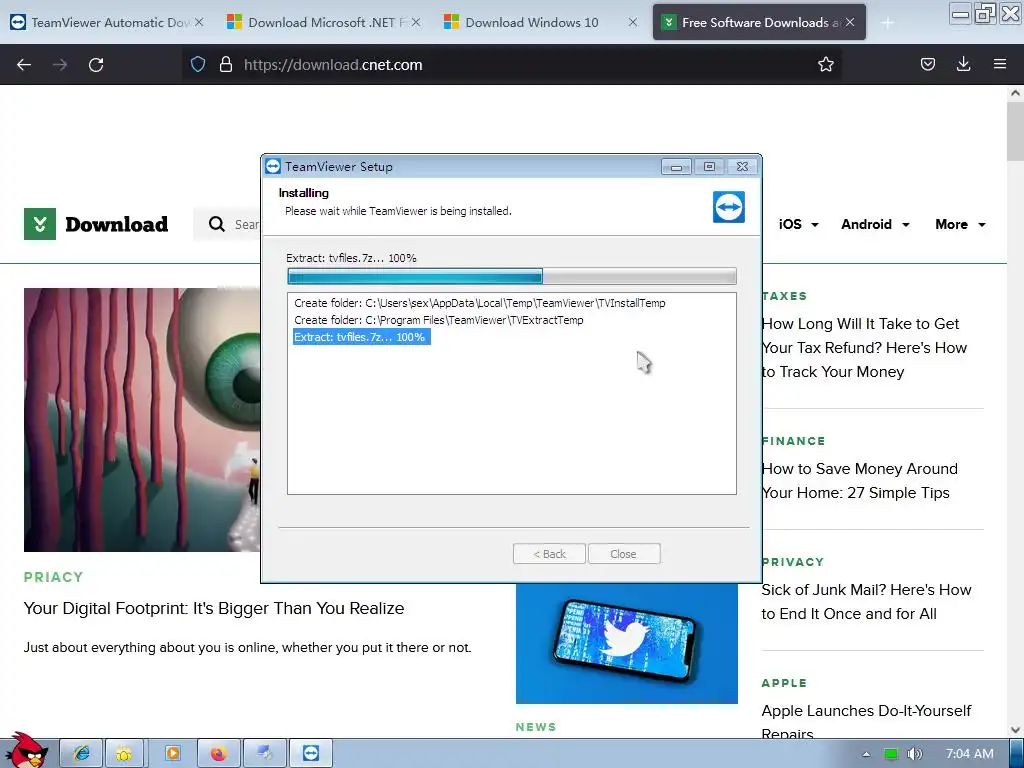Click the green CNET Download logo icon

[40, 224]
